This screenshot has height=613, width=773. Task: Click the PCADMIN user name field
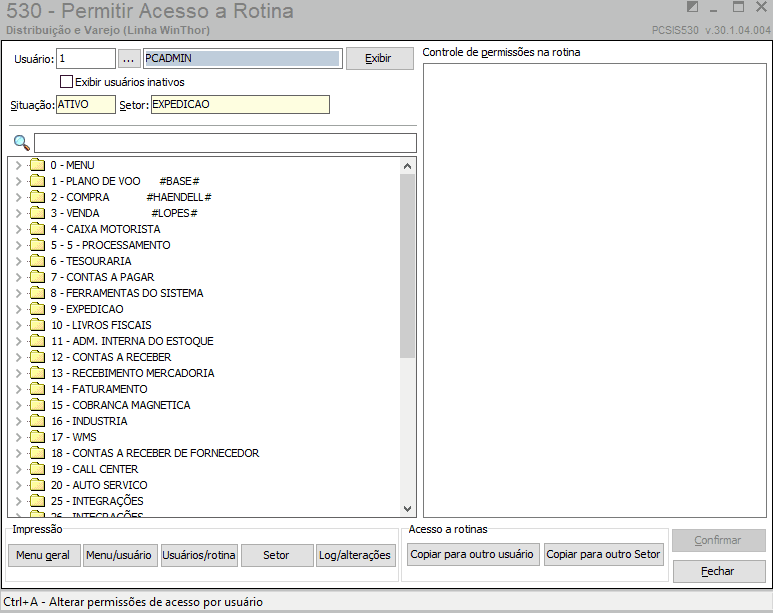[242, 58]
